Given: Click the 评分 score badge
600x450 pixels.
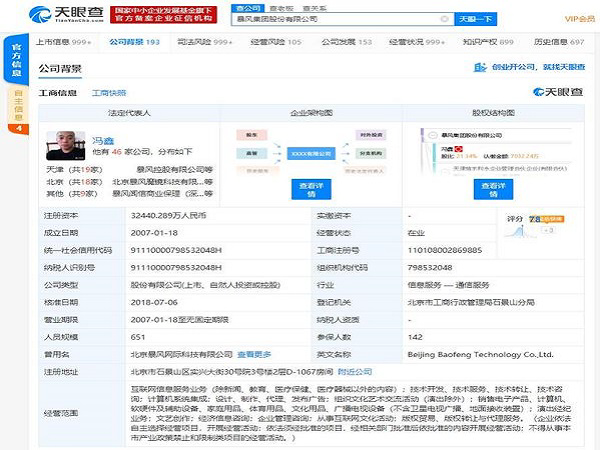Looking at the screenshot, I should pyautogui.click(x=546, y=219).
